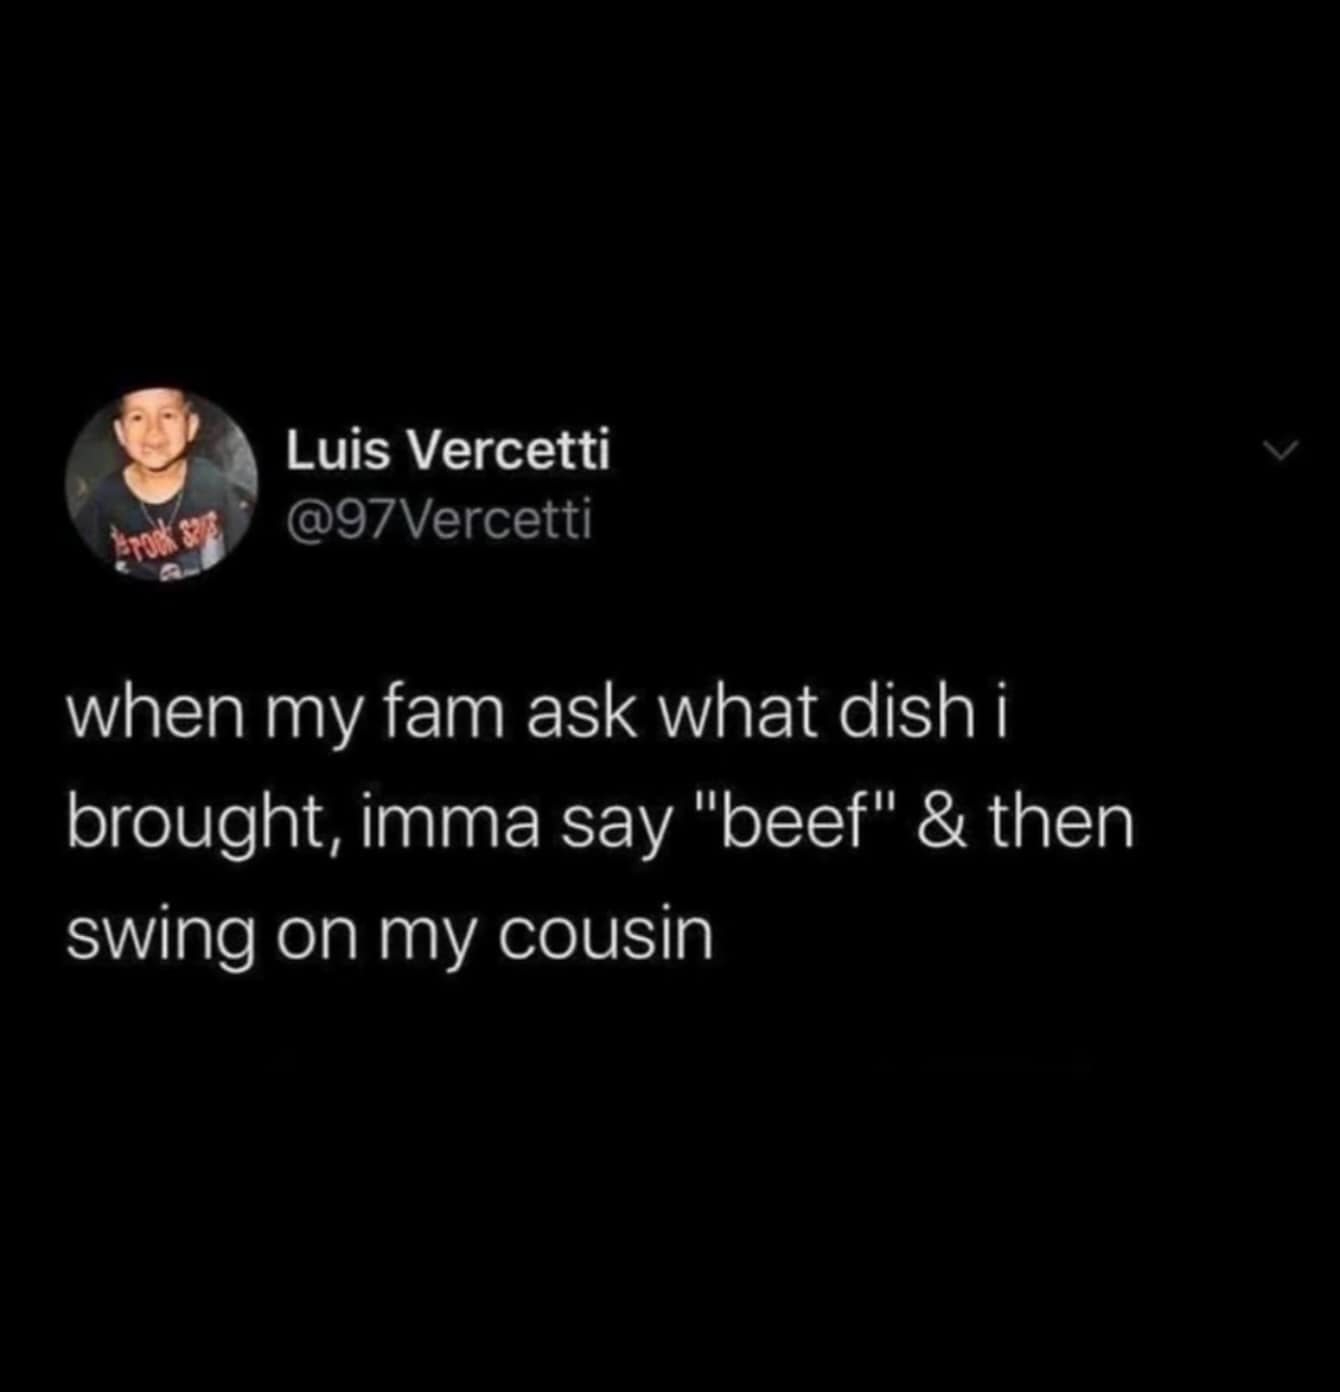1340x1392 pixels.
Task: Open Luis Vercetti's round profile picture
Action: pyautogui.click(x=161, y=484)
